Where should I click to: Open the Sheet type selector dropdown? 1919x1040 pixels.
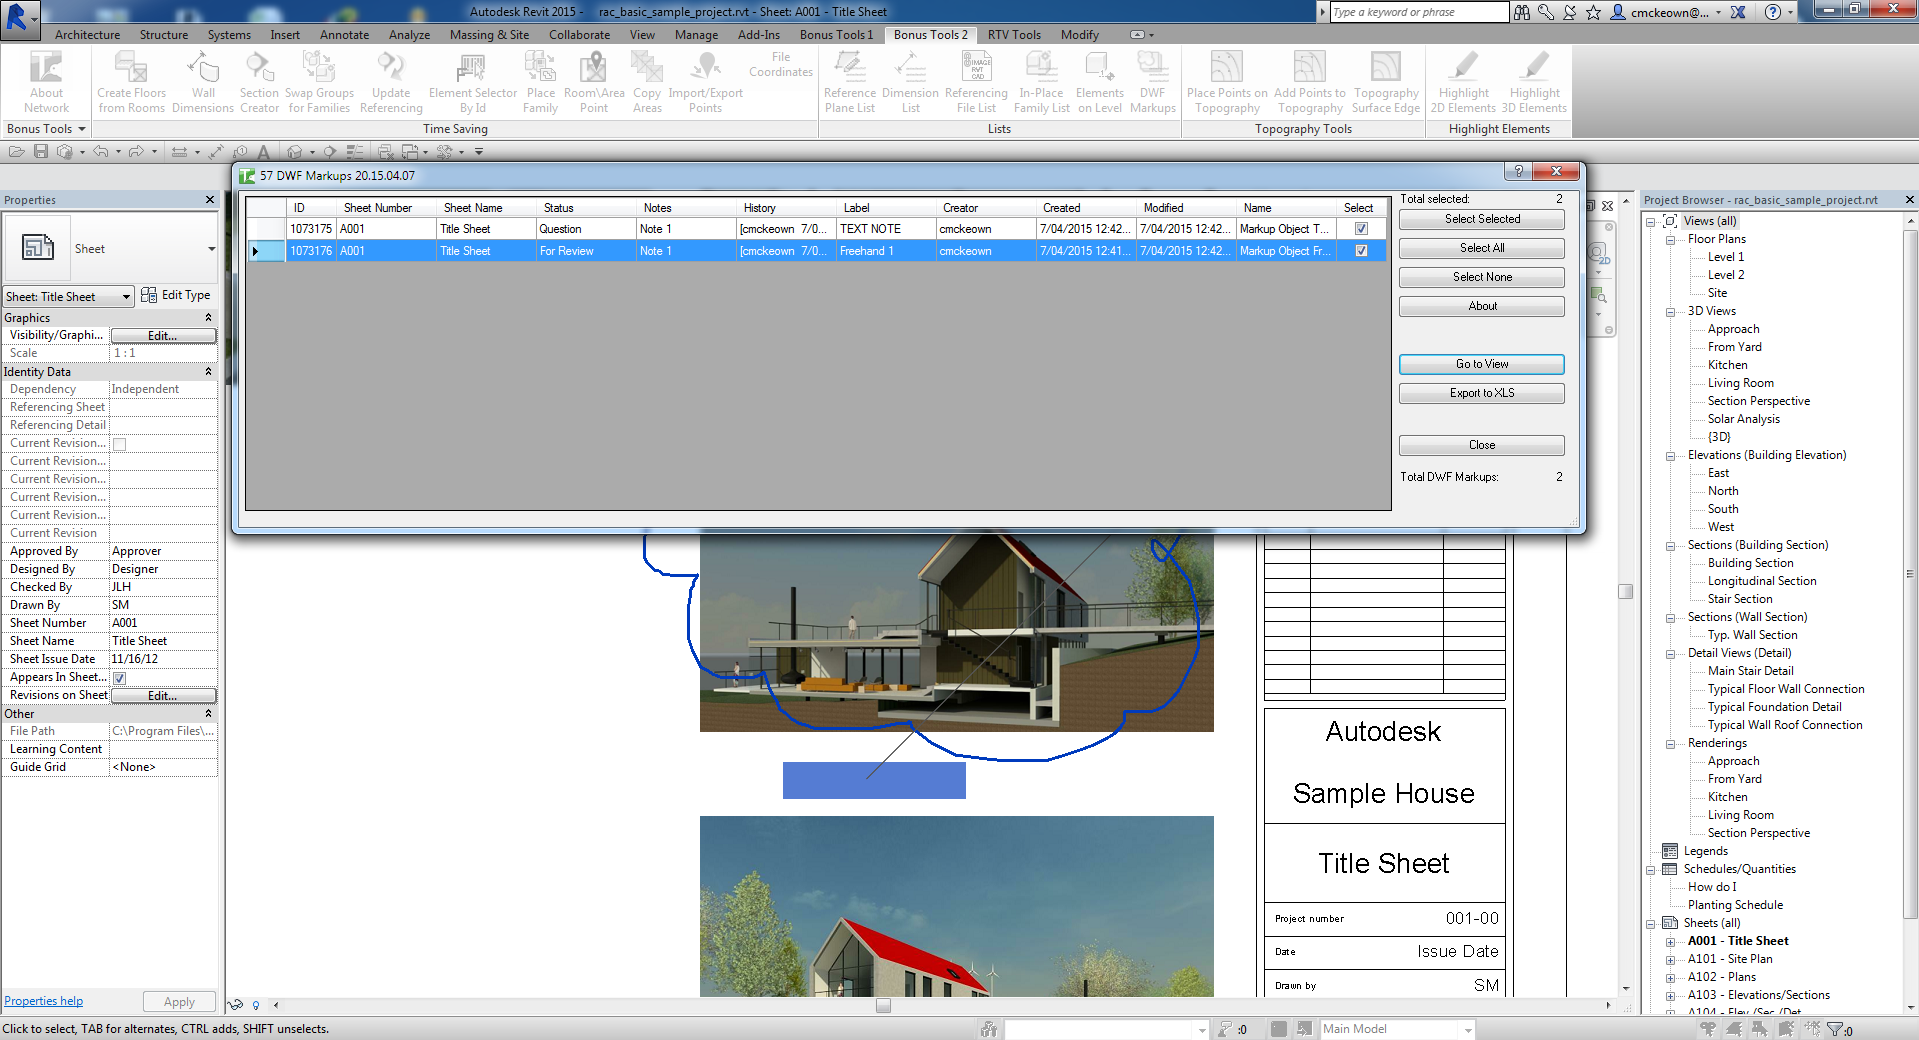125,296
